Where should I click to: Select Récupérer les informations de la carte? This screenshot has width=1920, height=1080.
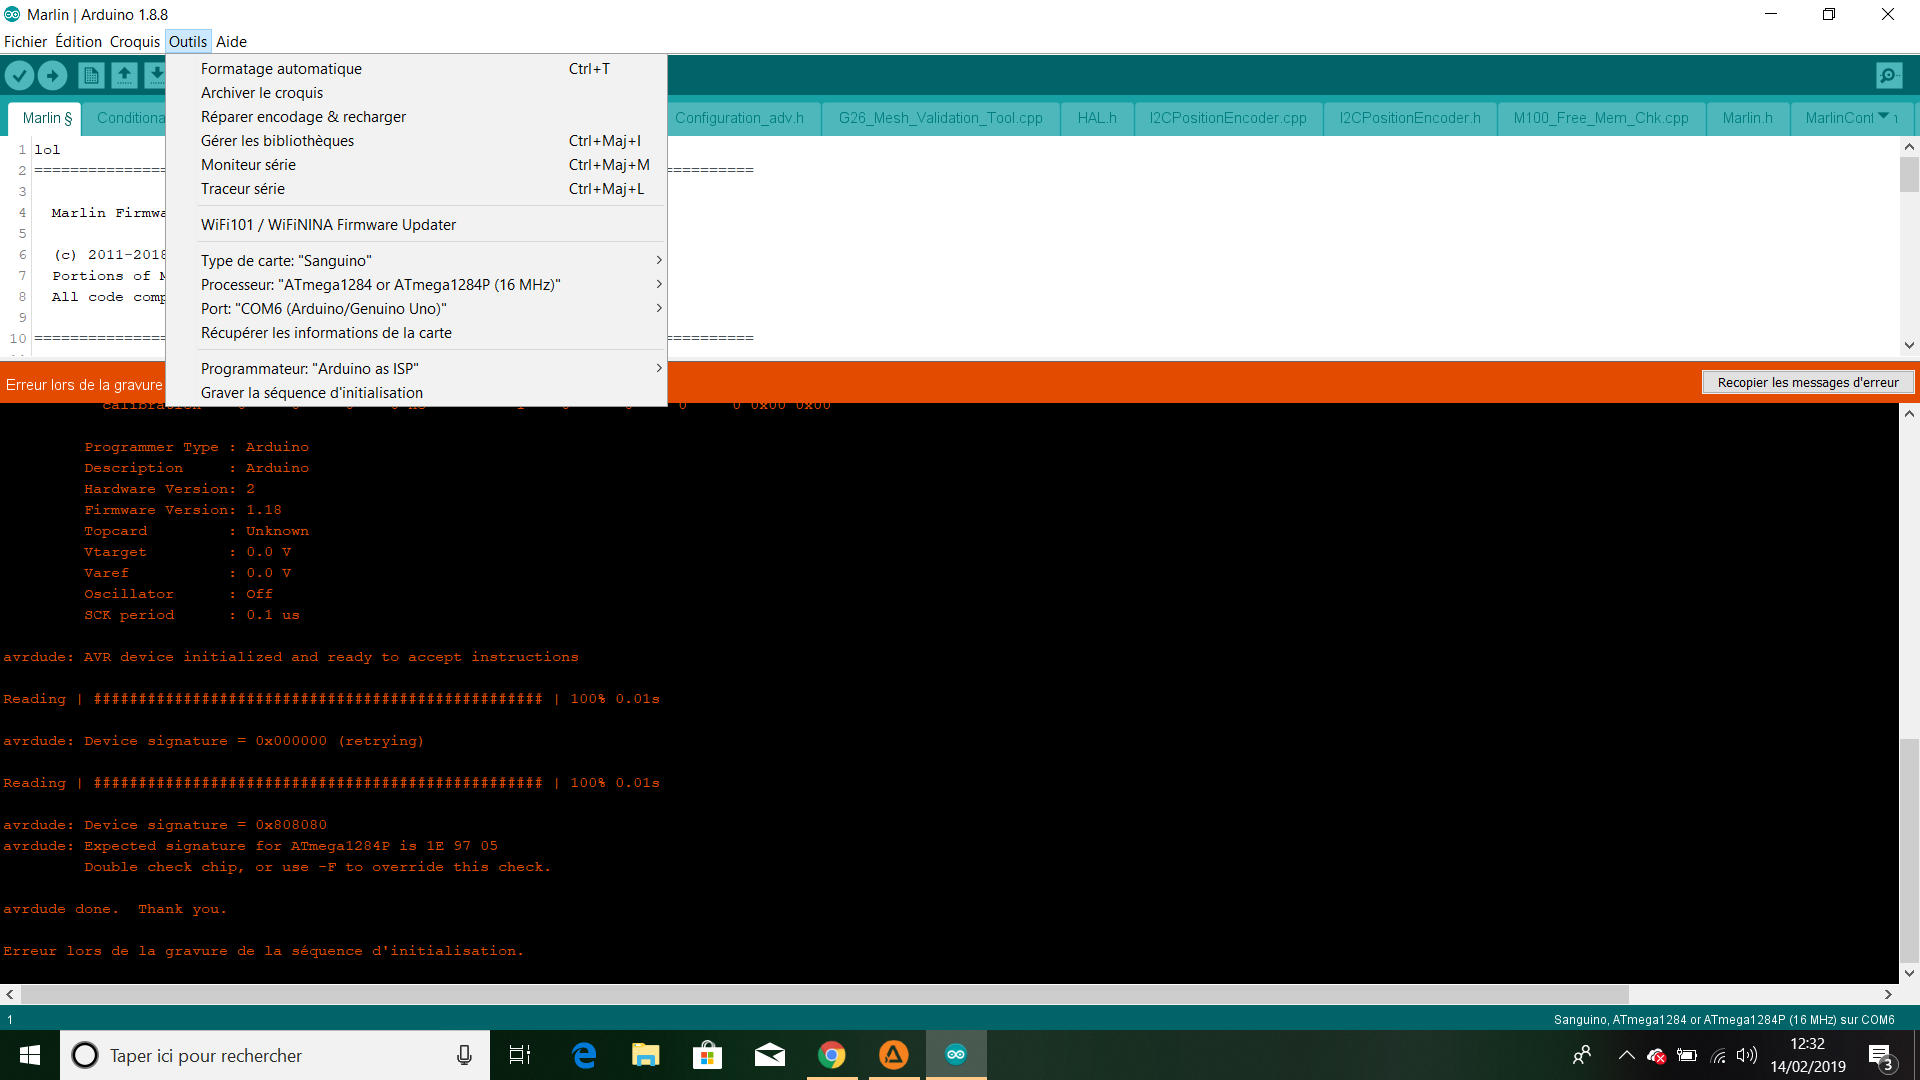(x=416, y=333)
